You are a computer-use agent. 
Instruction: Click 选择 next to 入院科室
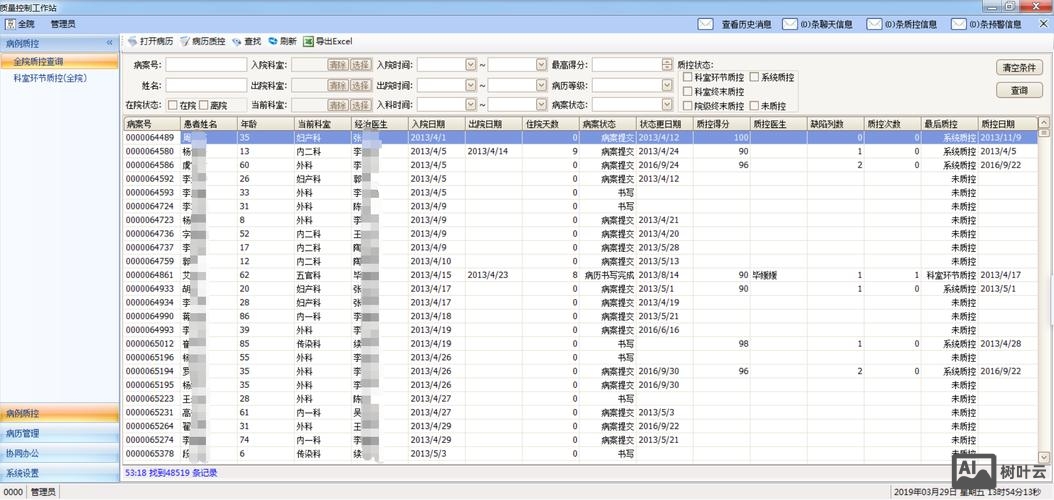(x=360, y=65)
